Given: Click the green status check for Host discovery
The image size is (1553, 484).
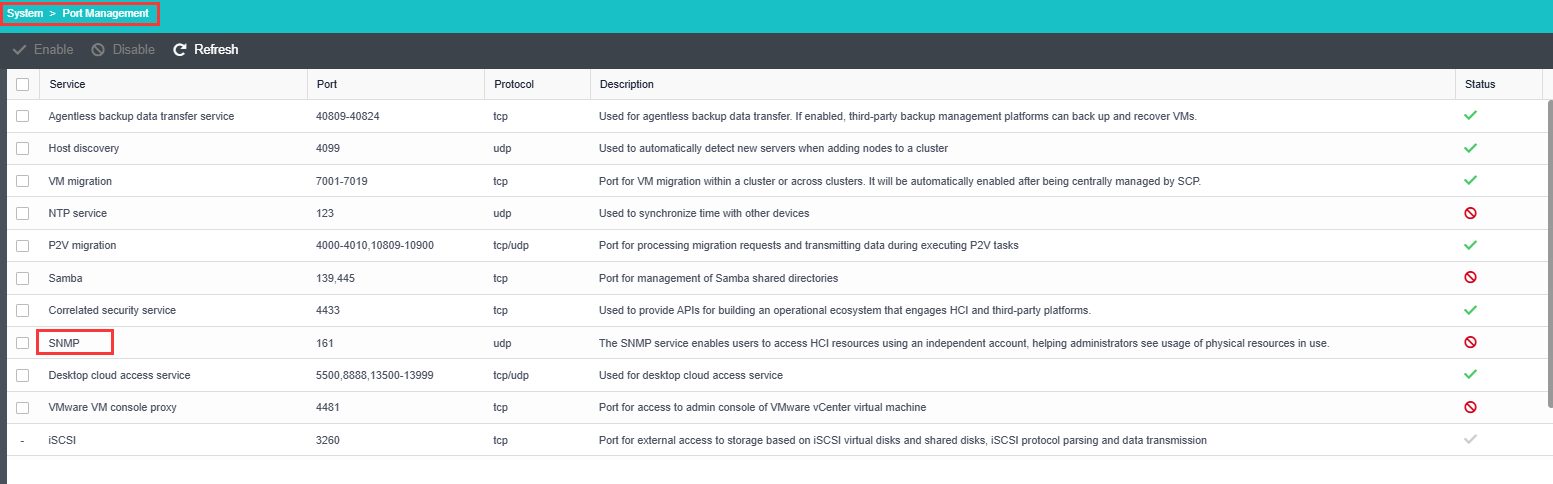Looking at the screenshot, I should click(1470, 148).
